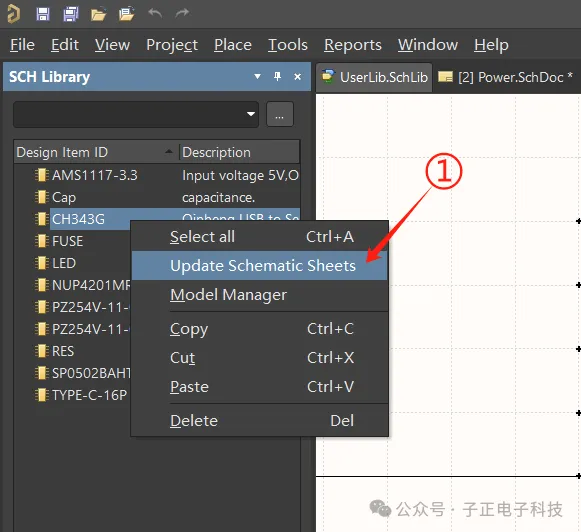Click the Redo arrow icon
Image resolution: width=581 pixels, height=532 pixels.
click(182, 13)
